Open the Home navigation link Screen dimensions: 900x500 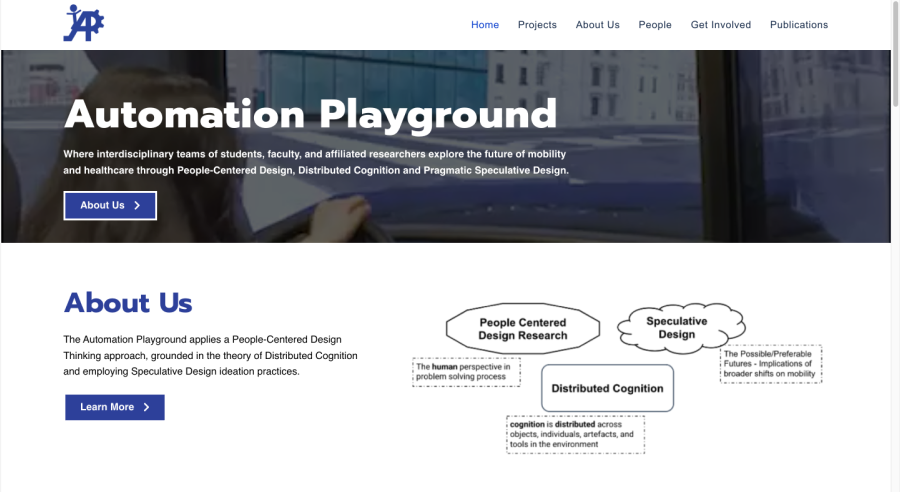[x=485, y=25]
